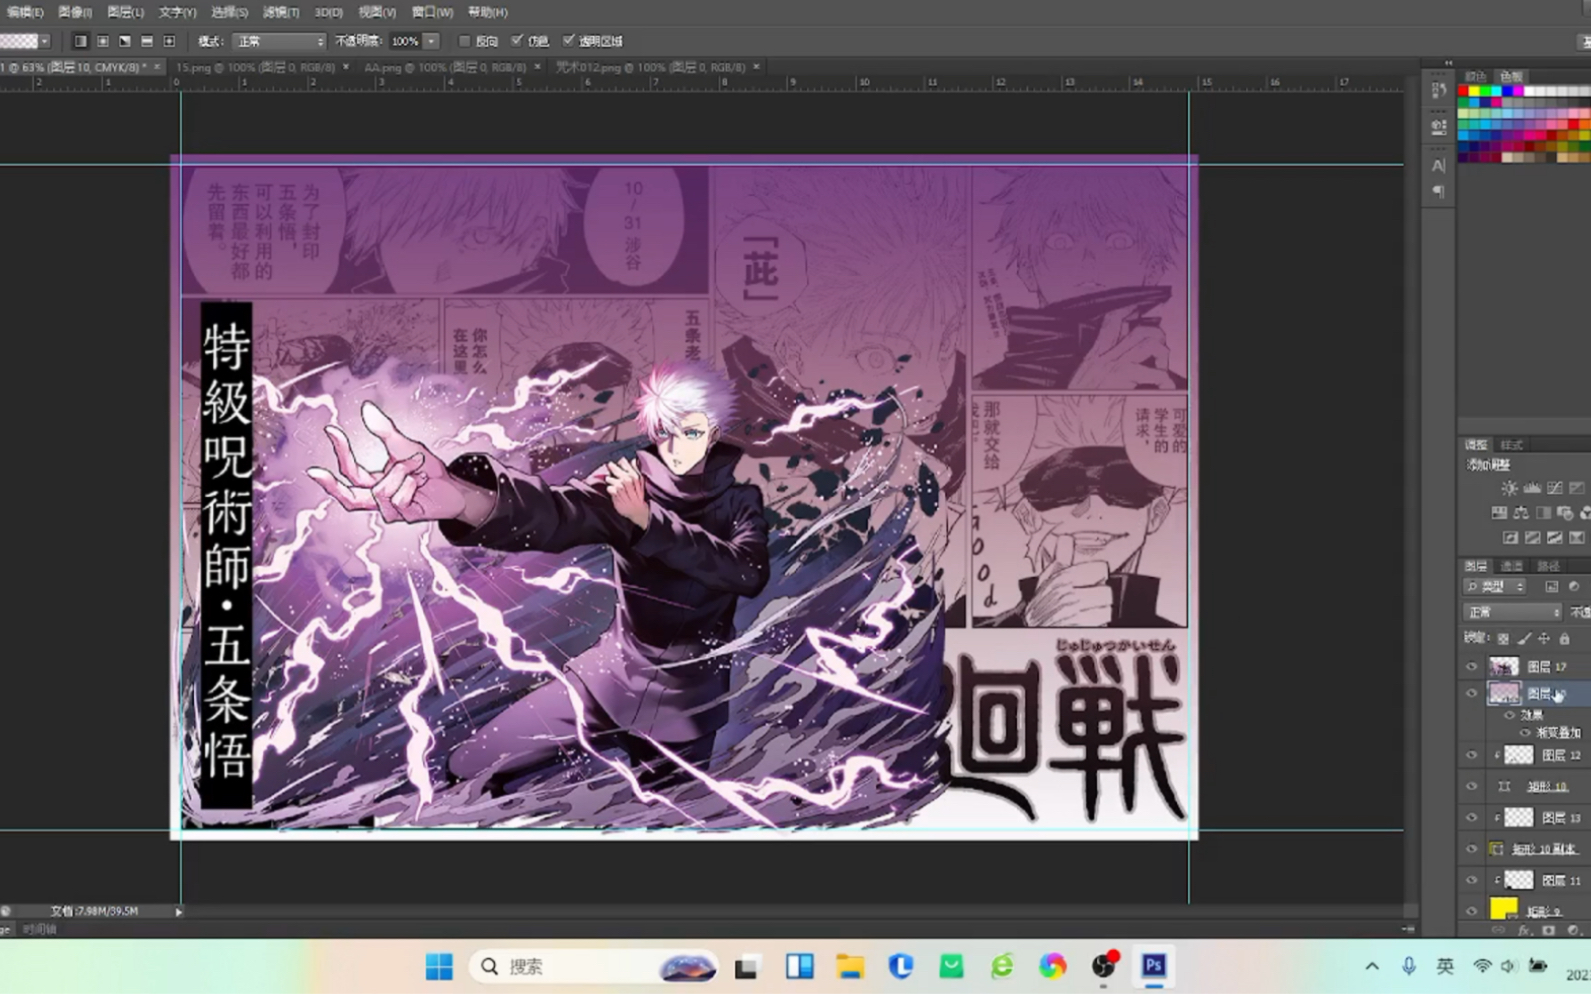Add a Black & White adjustment
This screenshot has height=994, width=1591.
(x=1543, y=513)
